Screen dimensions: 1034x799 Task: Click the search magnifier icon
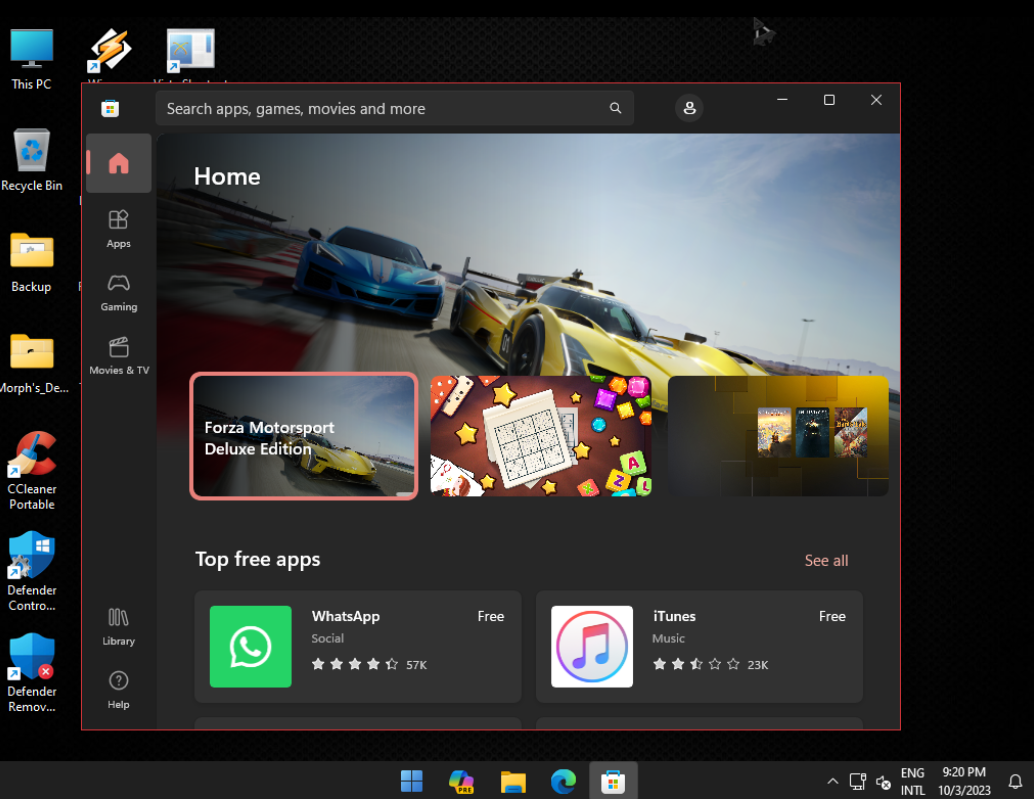(x=615, y=108)
